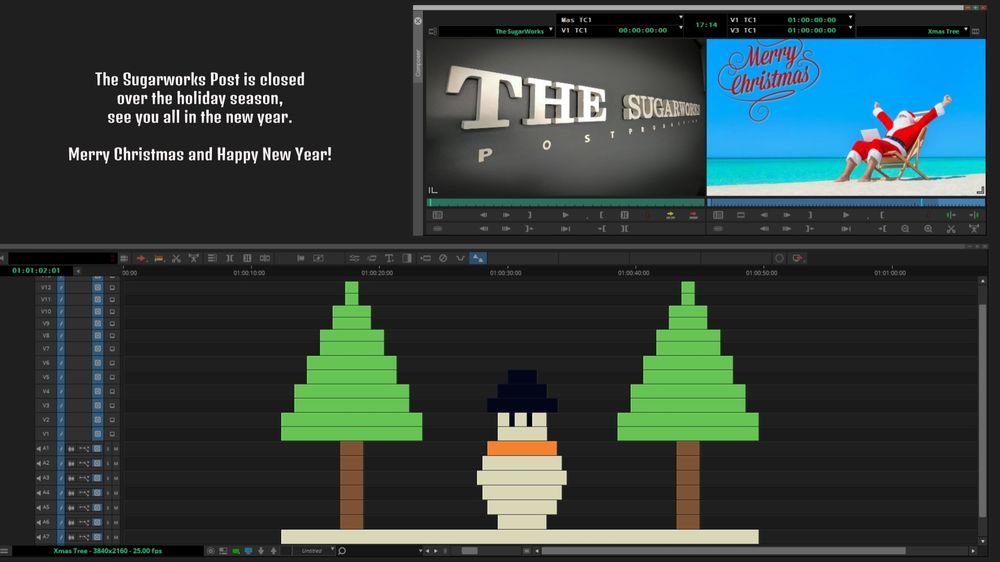The image size is (1000, 562).
Task: Click The Sugarworks source monitor image
Action: click(565, 117)
